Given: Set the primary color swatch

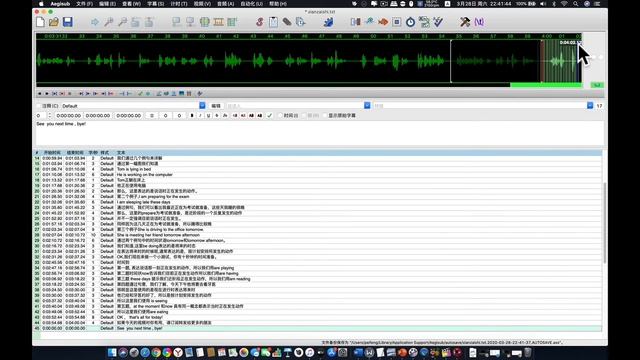Looking at the screenshot, I should click(235, 116).
